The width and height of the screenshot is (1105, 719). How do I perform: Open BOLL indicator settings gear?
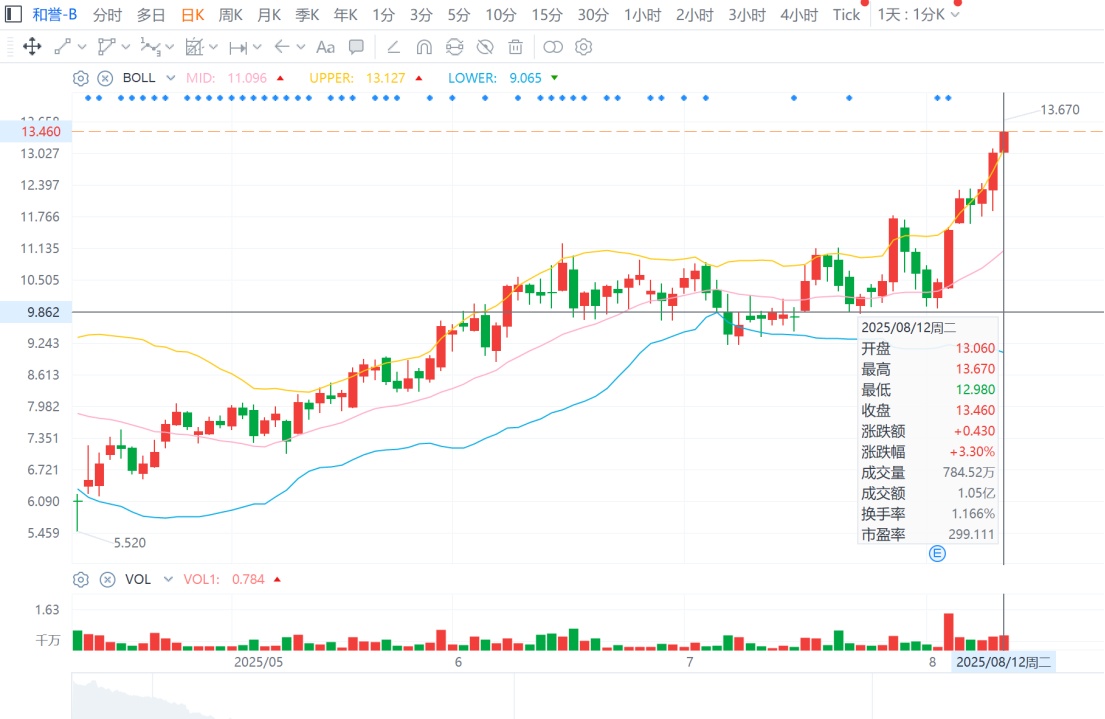click(81, 78)
